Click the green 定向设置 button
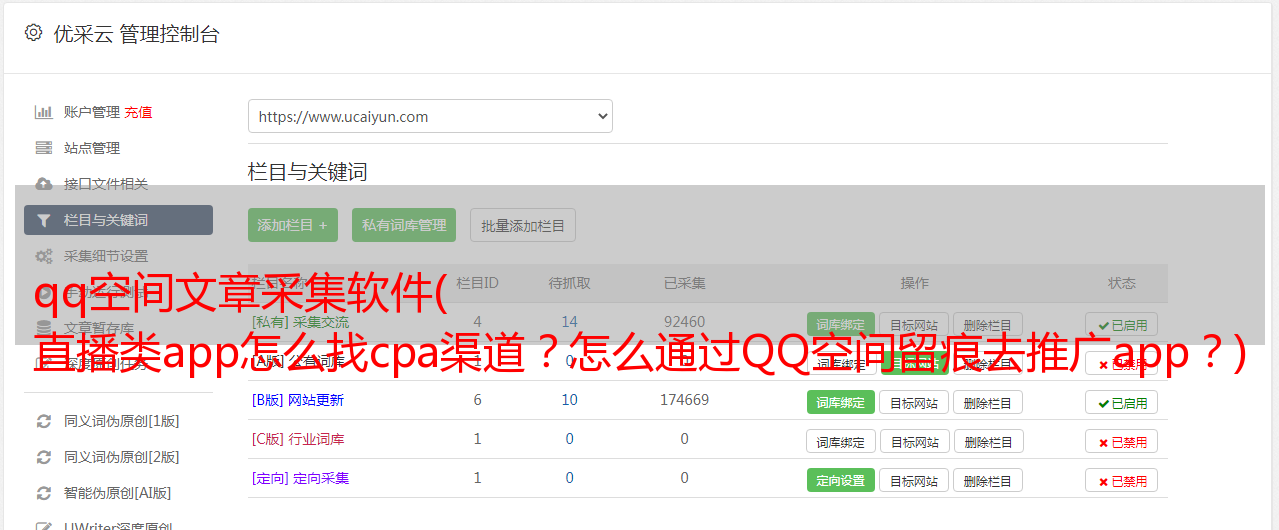The height and width of the screenshot is (530, 1279). pos(841,480)
